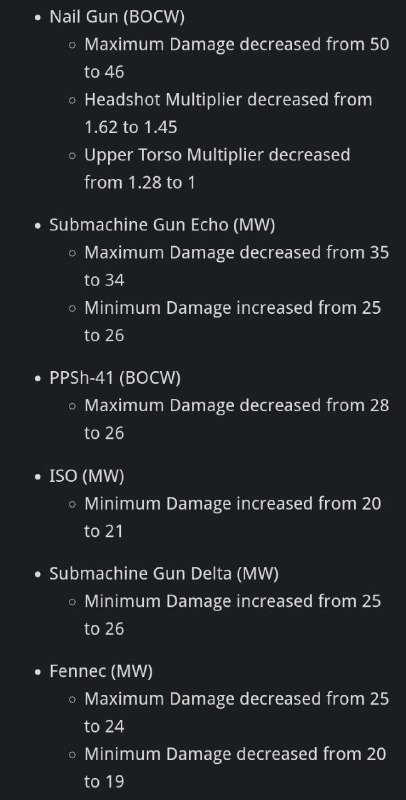Click the Submachine Gun Delta (MW) heading
The width and height of the screenshot is (406, 800).
point(164,574)
